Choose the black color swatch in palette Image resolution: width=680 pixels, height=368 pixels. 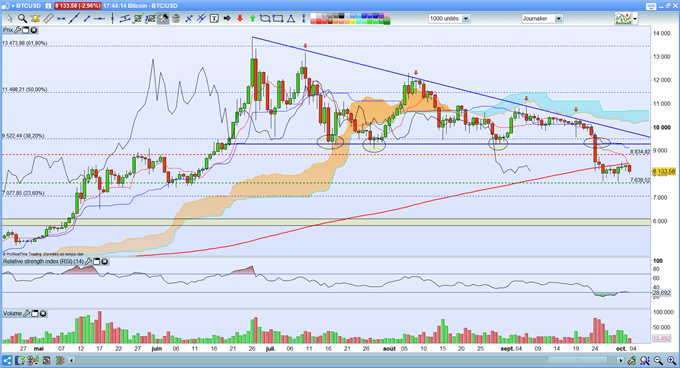341,16
